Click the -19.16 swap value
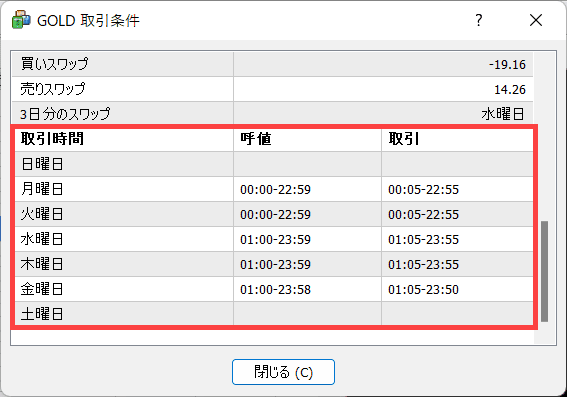The height and width of the screenshot is (397, 567). click(507, 64)
